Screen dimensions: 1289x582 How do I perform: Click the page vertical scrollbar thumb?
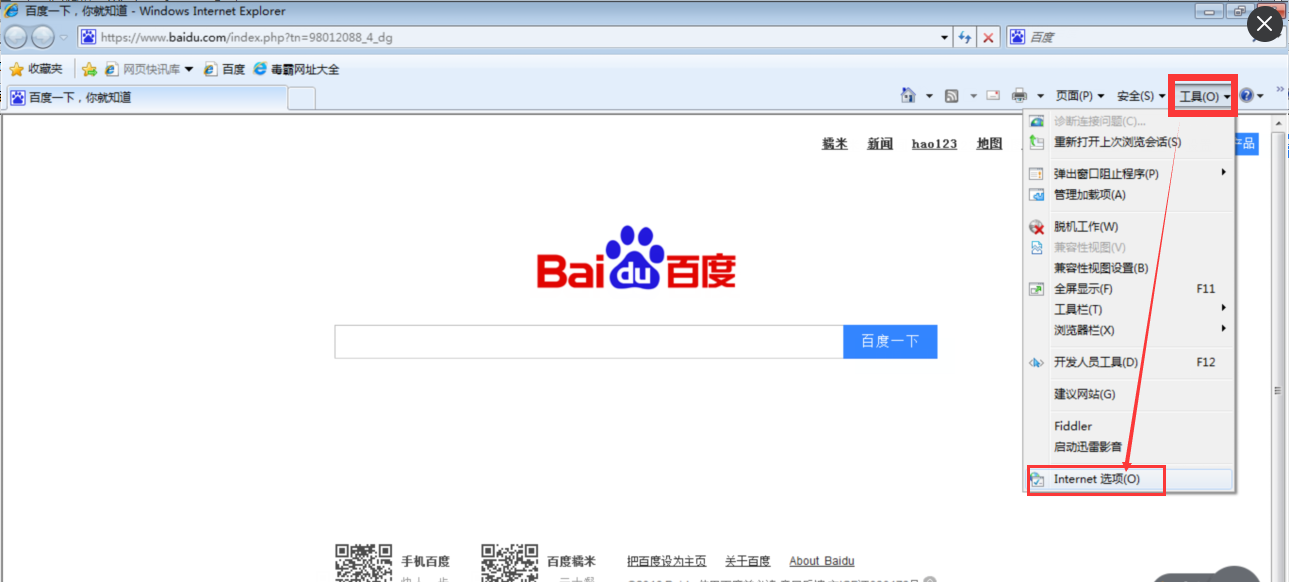1278,390
